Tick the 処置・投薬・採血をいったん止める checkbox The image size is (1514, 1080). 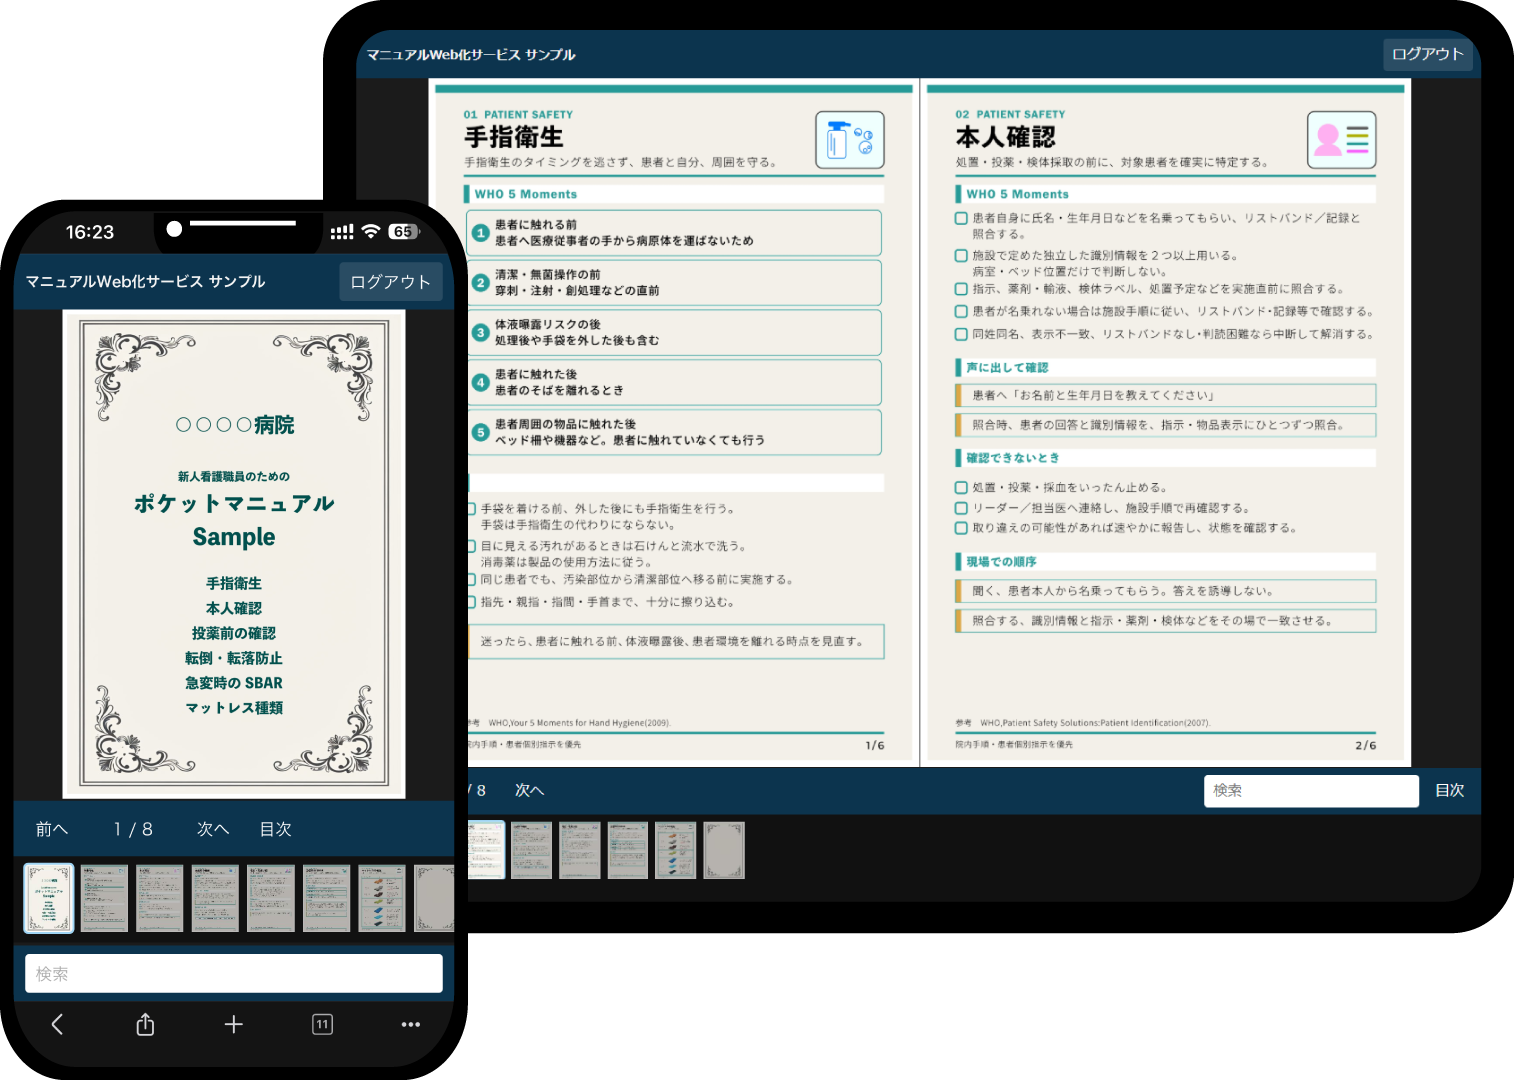click(x=961, y=488)
